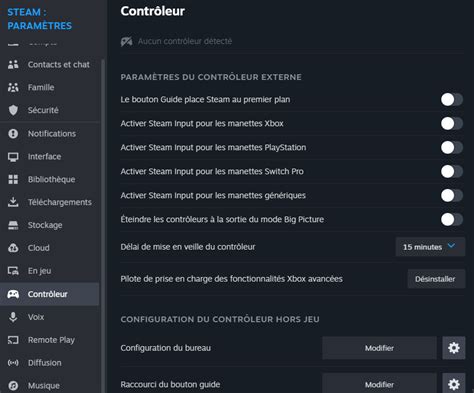
Task: Click the Sécurité shield icon
Action: [13, 110]
